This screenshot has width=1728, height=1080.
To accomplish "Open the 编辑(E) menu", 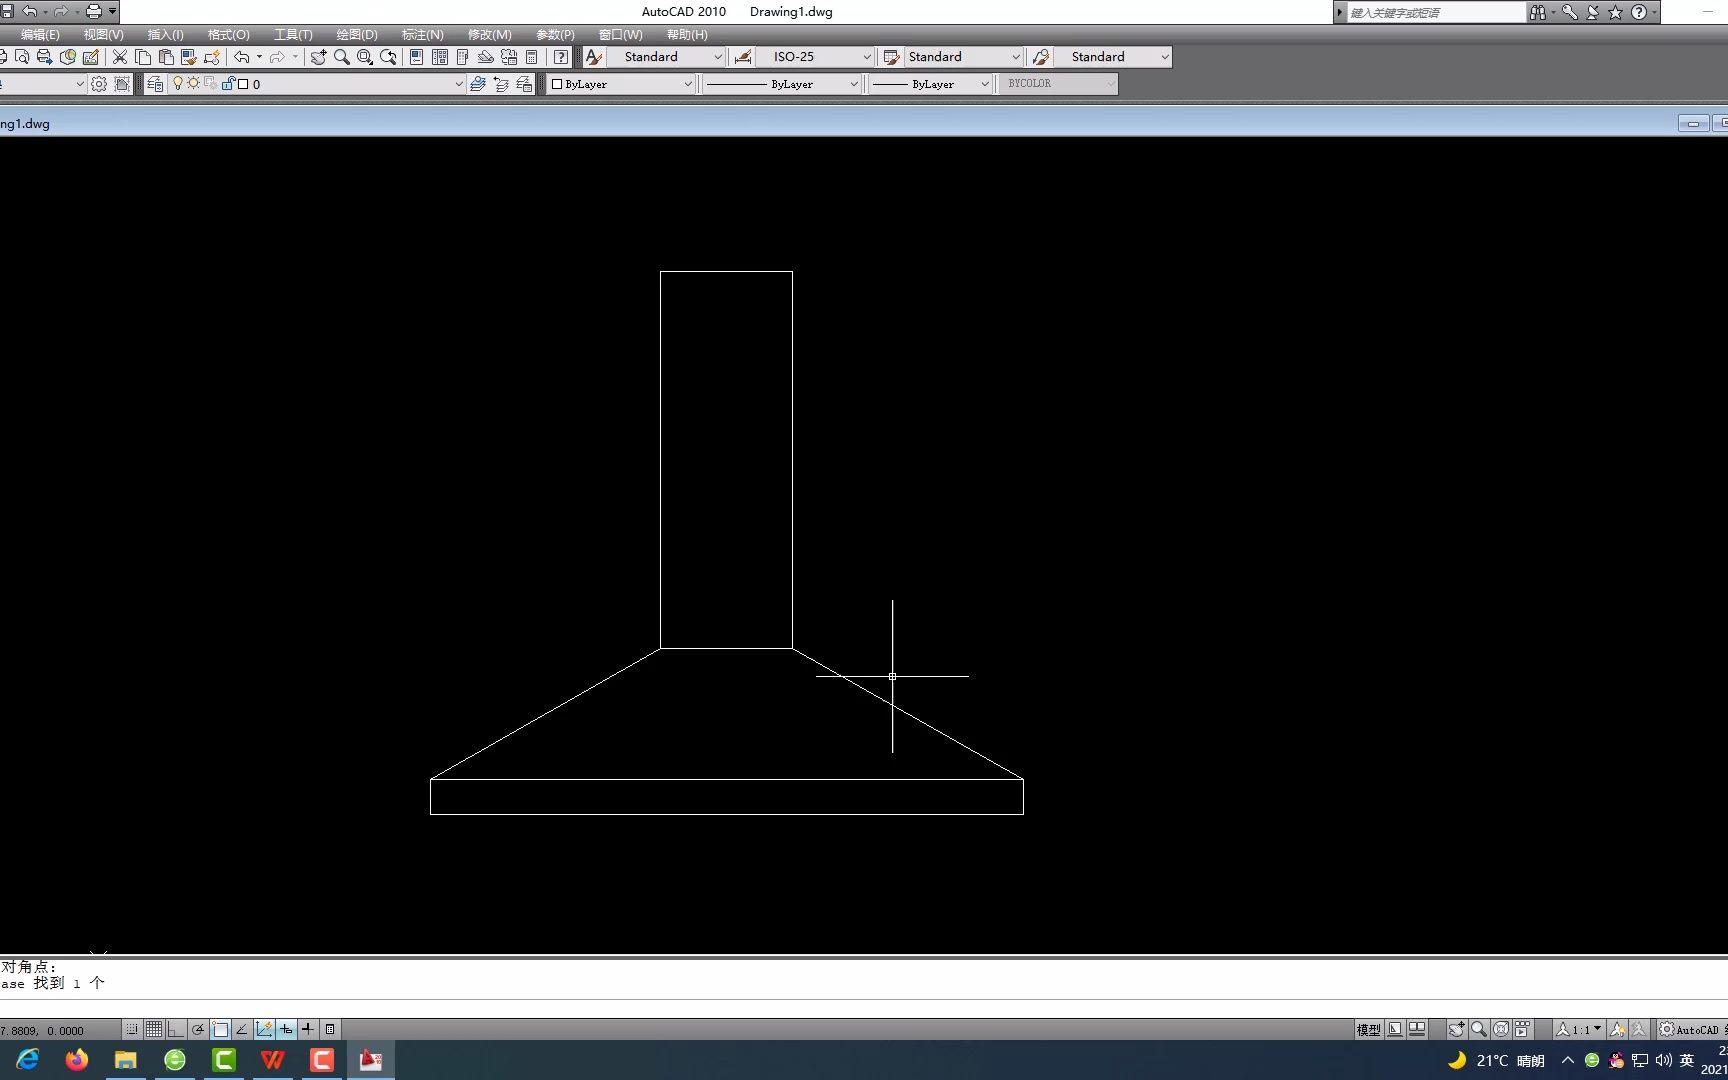I will (x=40, y=35).
